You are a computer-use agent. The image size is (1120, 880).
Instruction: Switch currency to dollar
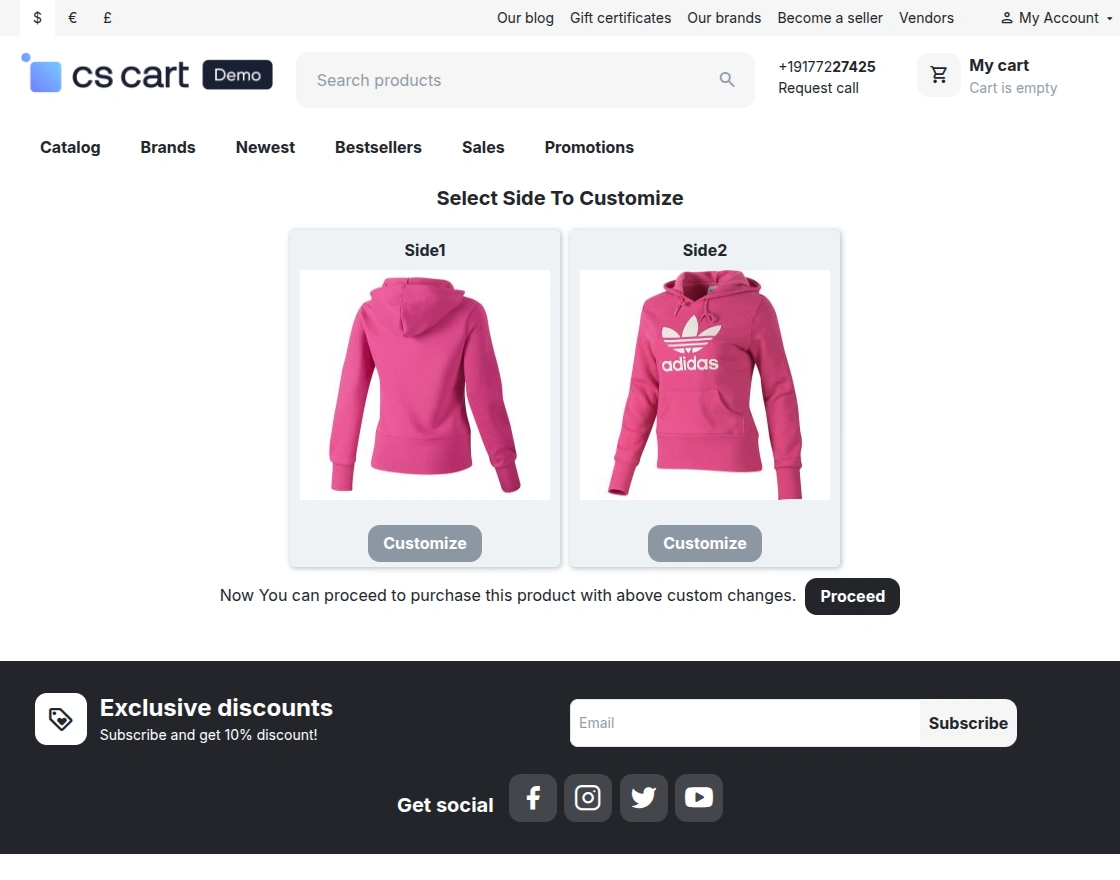[x=37, y=18]
